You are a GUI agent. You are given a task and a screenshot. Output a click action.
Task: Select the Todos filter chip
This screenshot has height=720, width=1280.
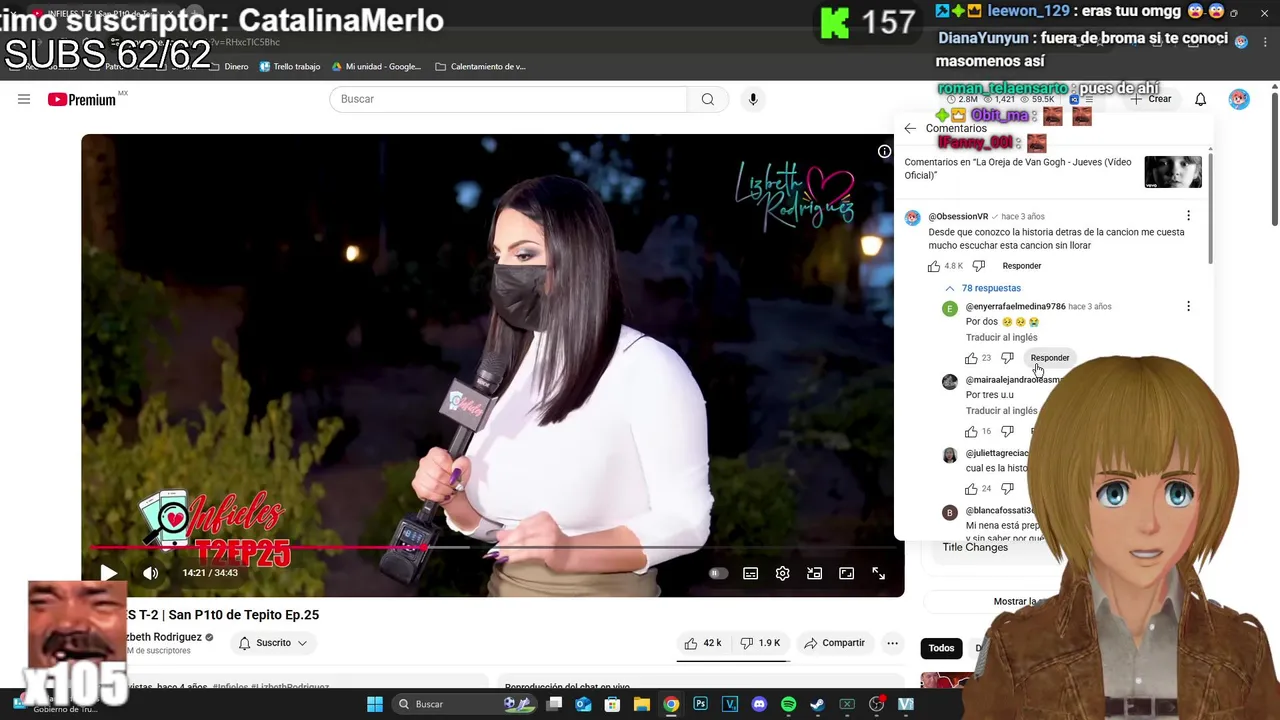941,648
